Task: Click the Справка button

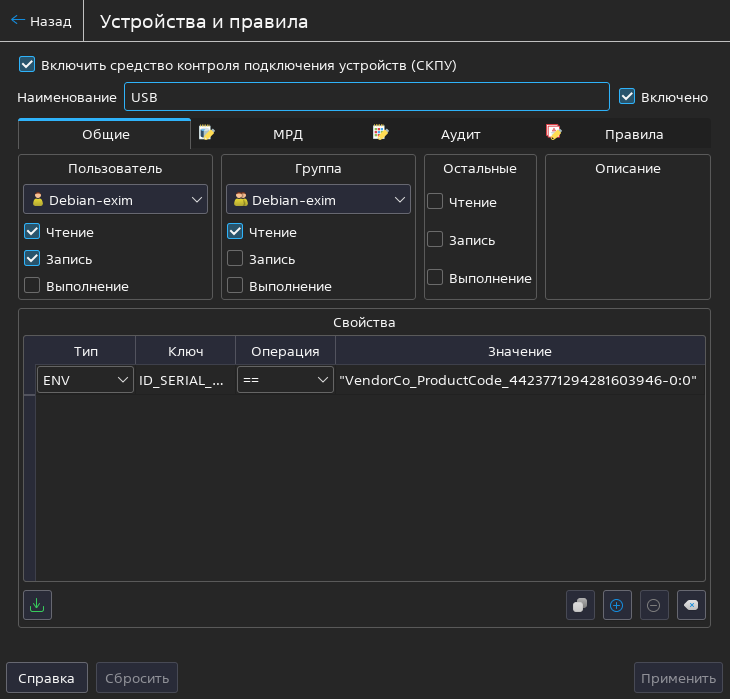Action: tap(47, 678)
